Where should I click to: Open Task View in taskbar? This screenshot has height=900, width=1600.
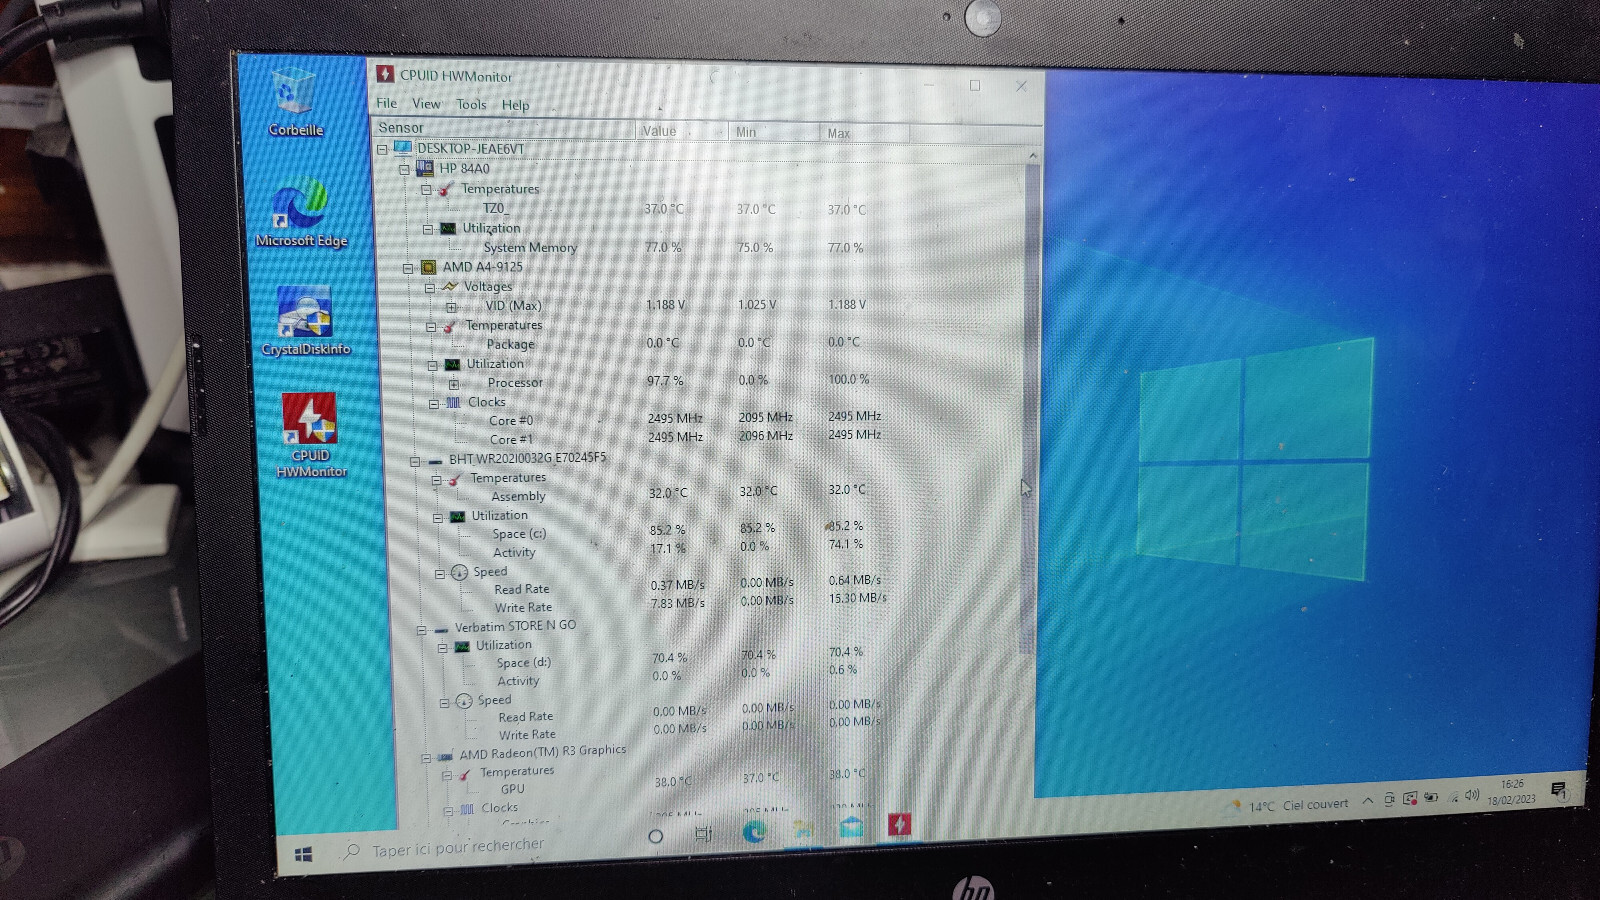pyautogui.click(x=704, y=833)
